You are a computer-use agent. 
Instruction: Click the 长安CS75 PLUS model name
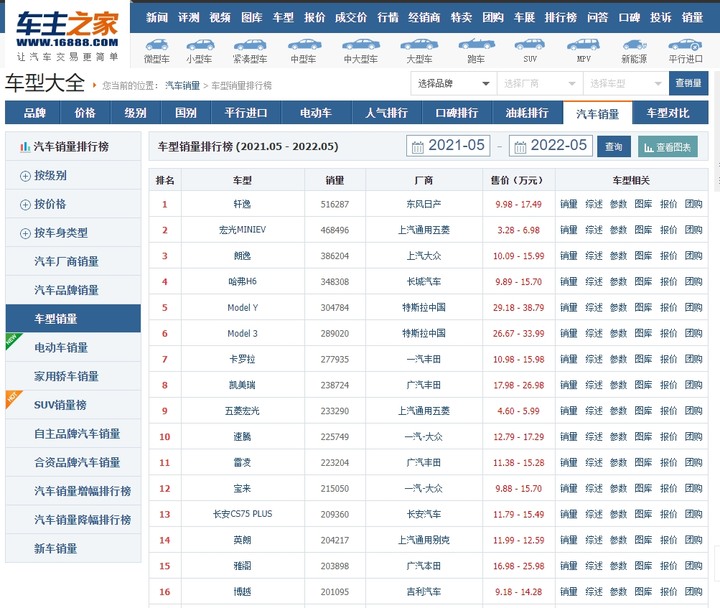[242, 514]
